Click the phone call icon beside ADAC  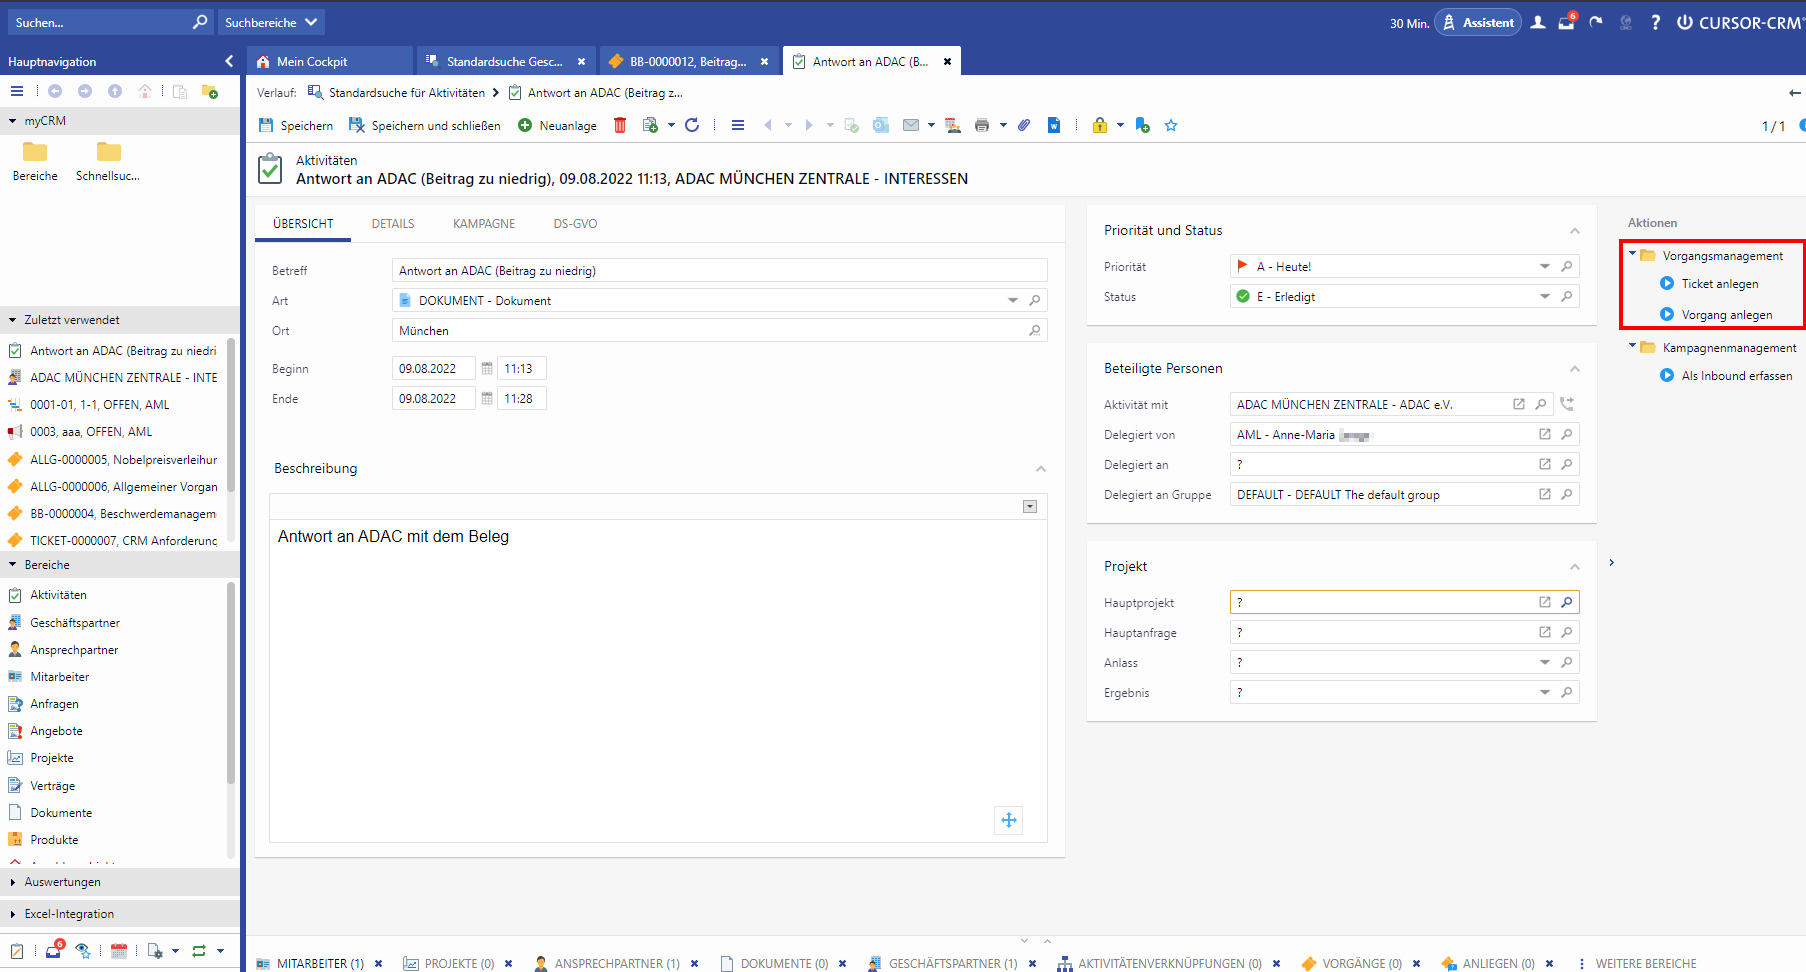coord(1567,404)
